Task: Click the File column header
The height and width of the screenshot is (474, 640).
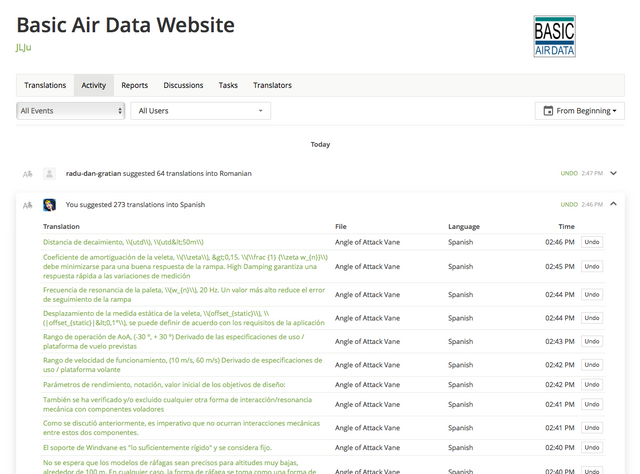Action: [x=341, y=227]
